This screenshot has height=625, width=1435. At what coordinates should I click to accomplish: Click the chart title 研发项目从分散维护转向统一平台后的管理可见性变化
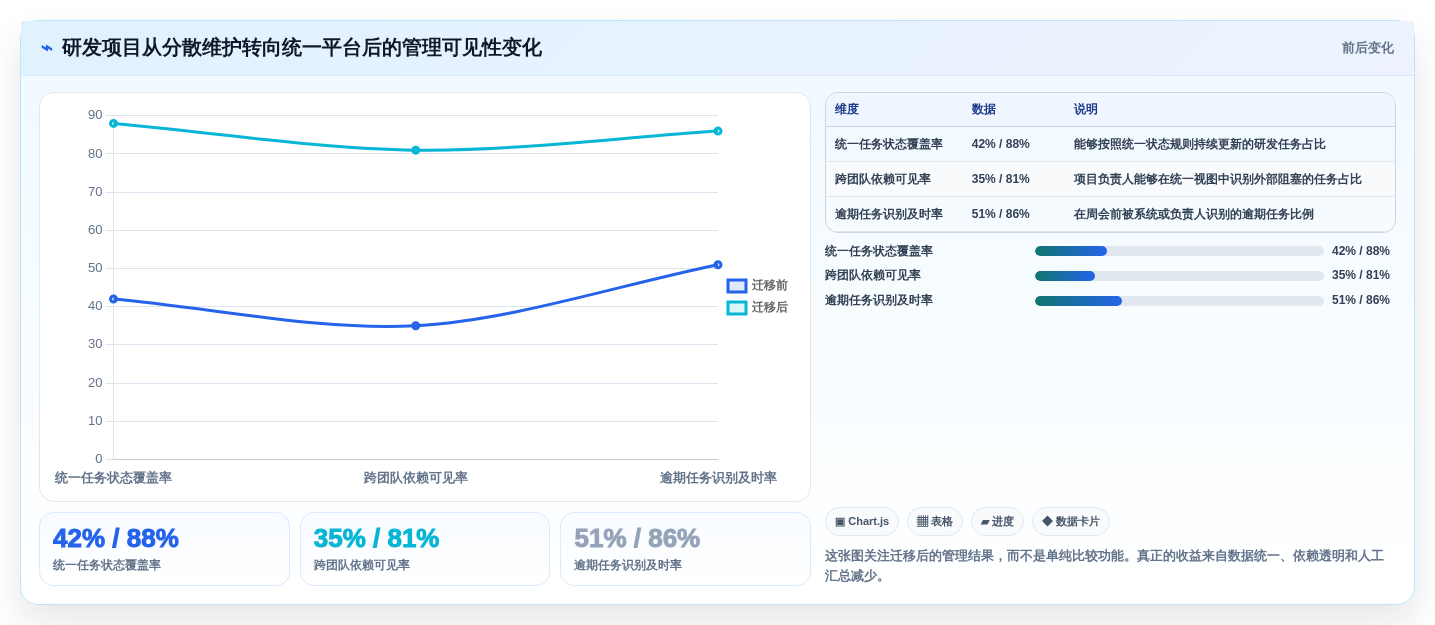[302, 48]
